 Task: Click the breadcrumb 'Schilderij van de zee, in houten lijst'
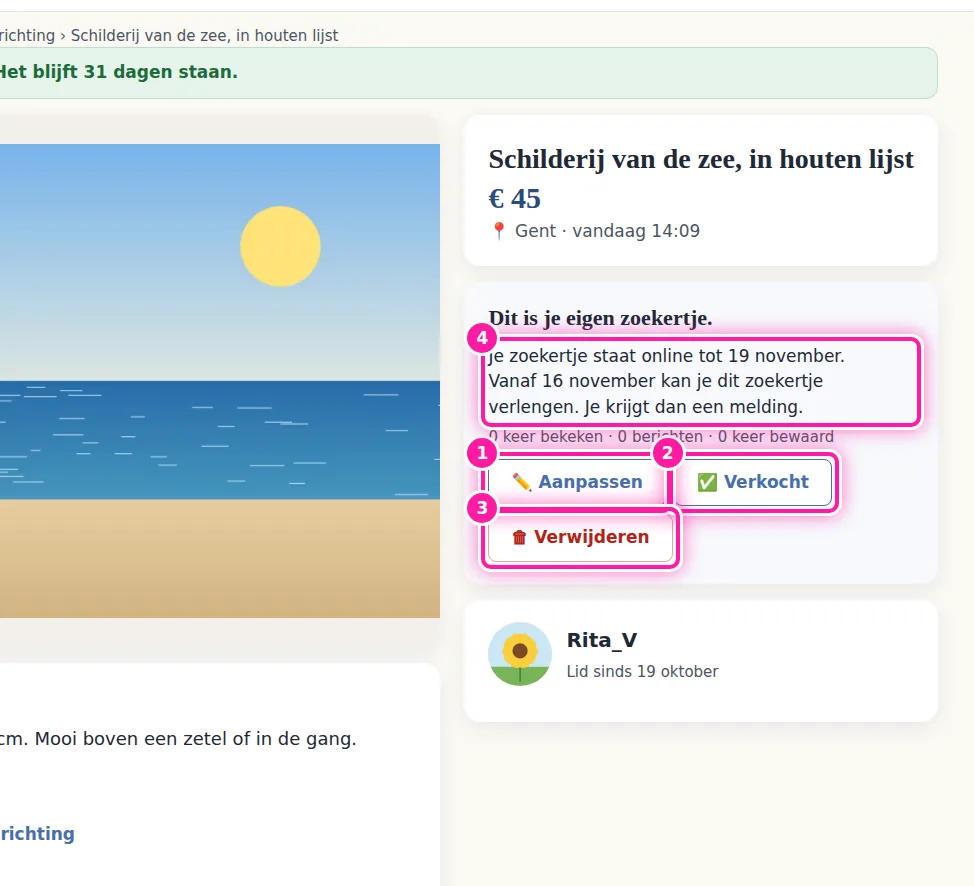pos(204,35)
